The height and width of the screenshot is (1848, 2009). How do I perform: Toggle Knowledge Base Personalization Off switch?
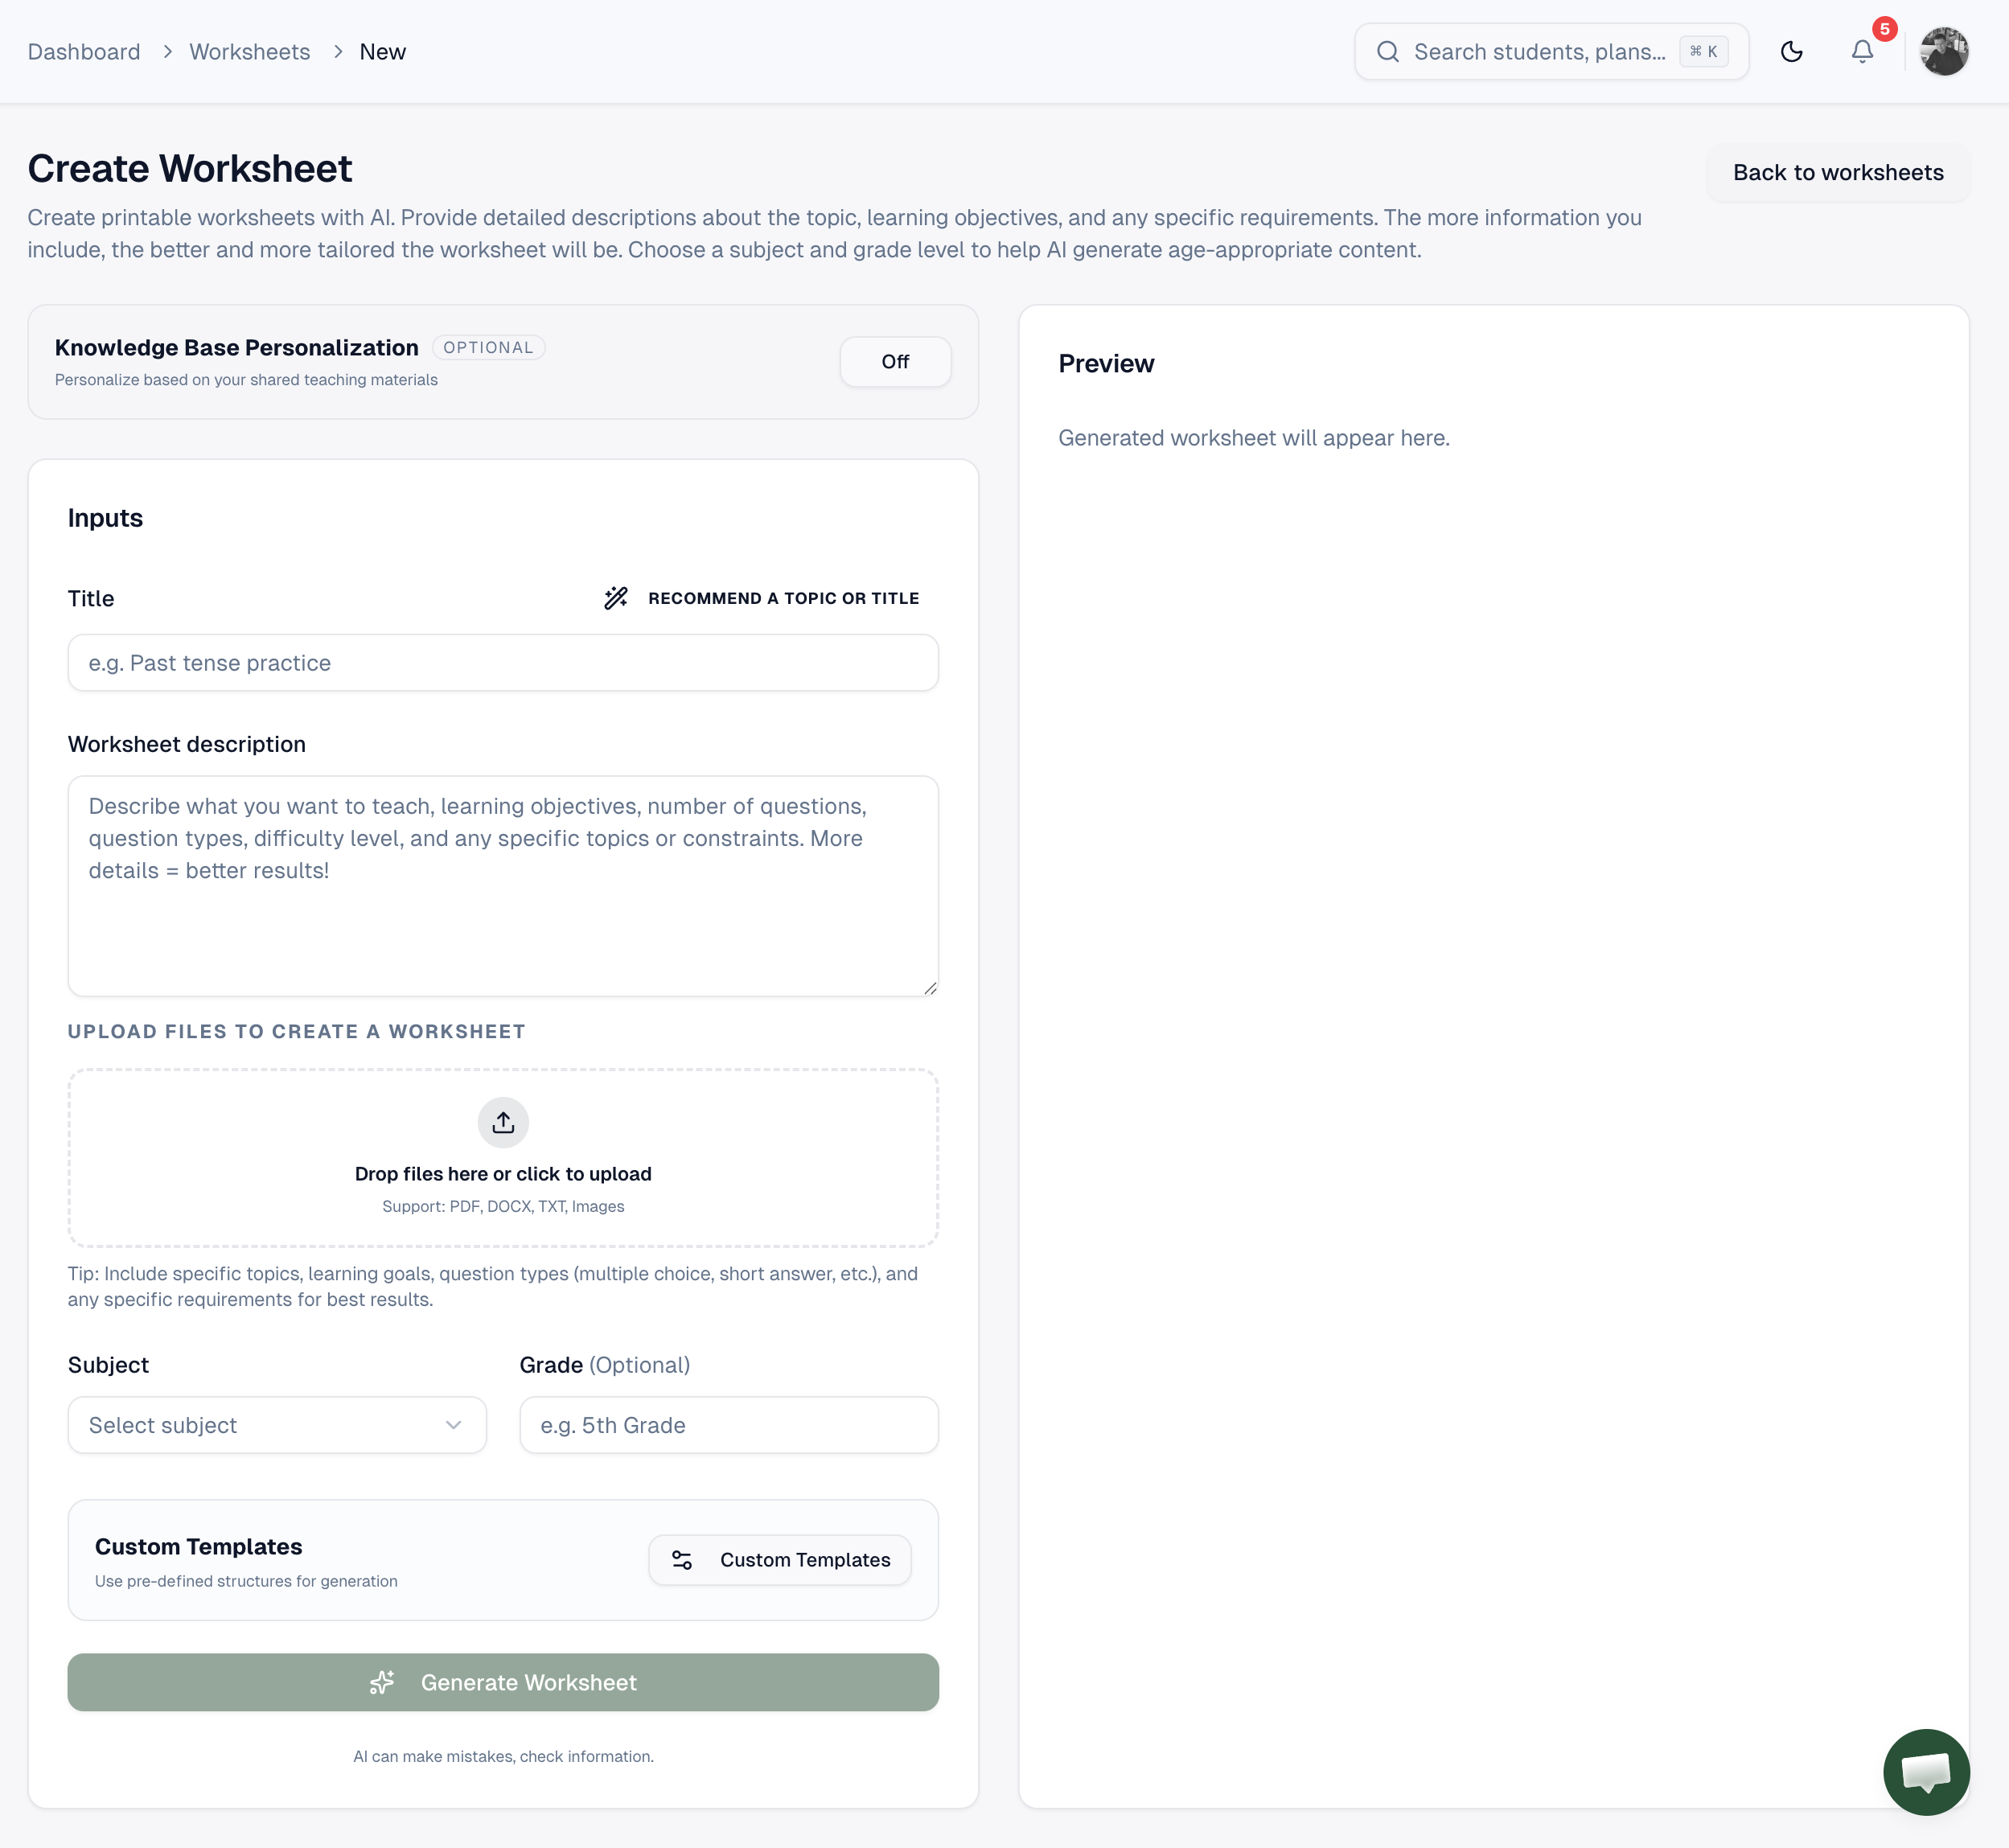coord(894,362)
